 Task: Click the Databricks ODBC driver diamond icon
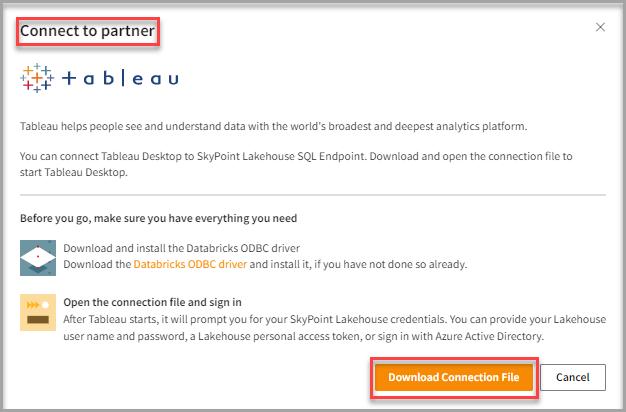tap(38, 257)
